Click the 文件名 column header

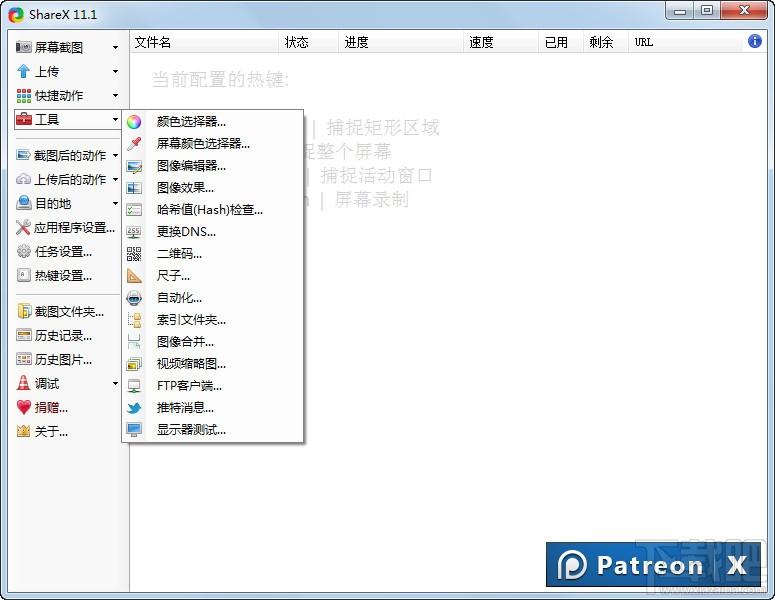(153, 42)
